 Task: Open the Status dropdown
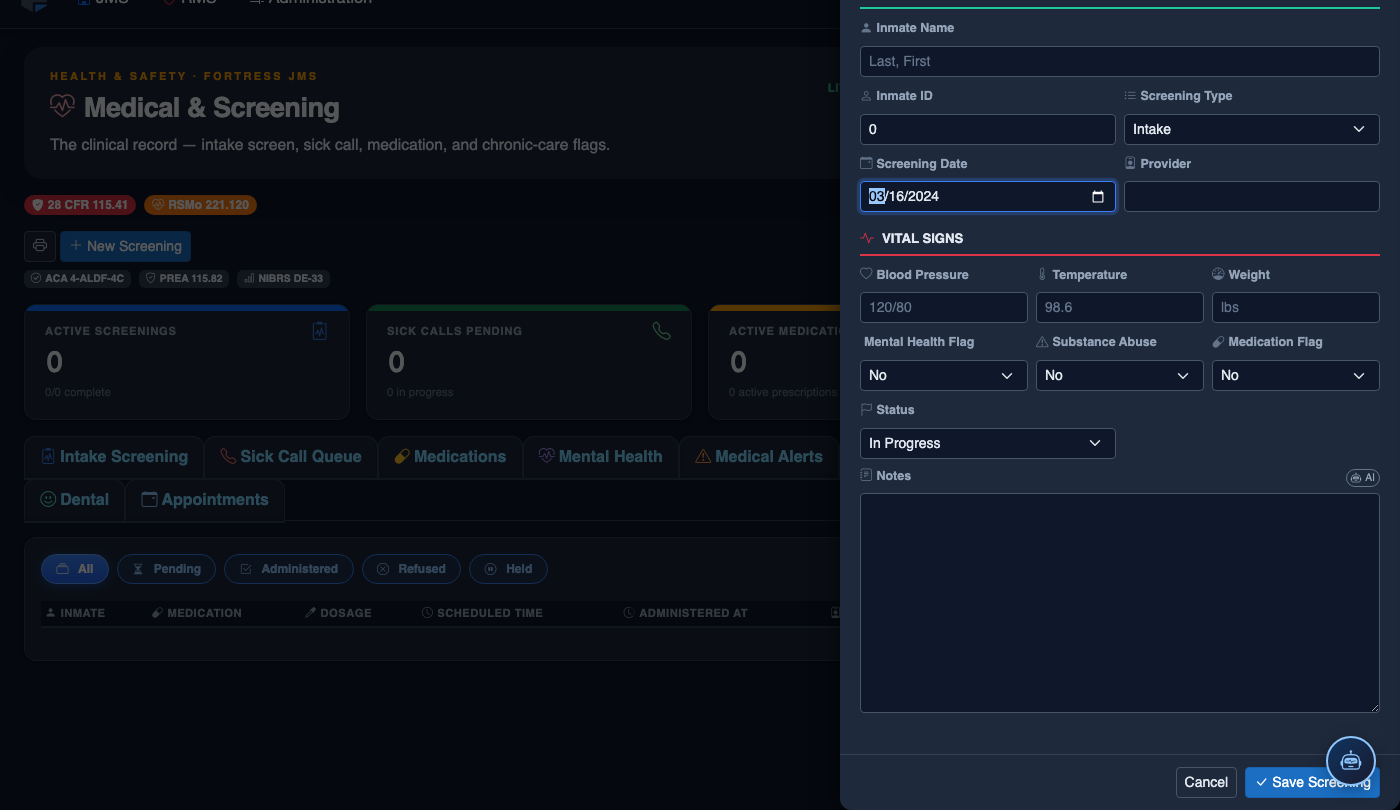987,443
